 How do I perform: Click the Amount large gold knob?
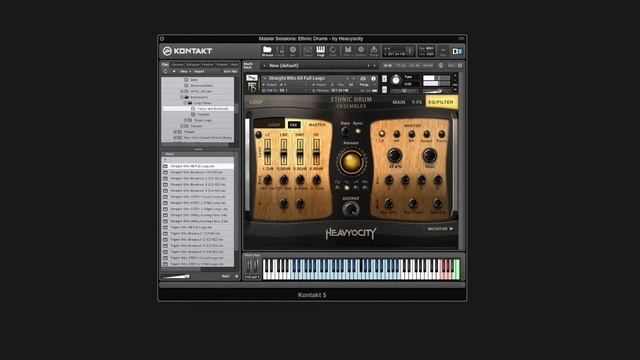tap(351, 162)
